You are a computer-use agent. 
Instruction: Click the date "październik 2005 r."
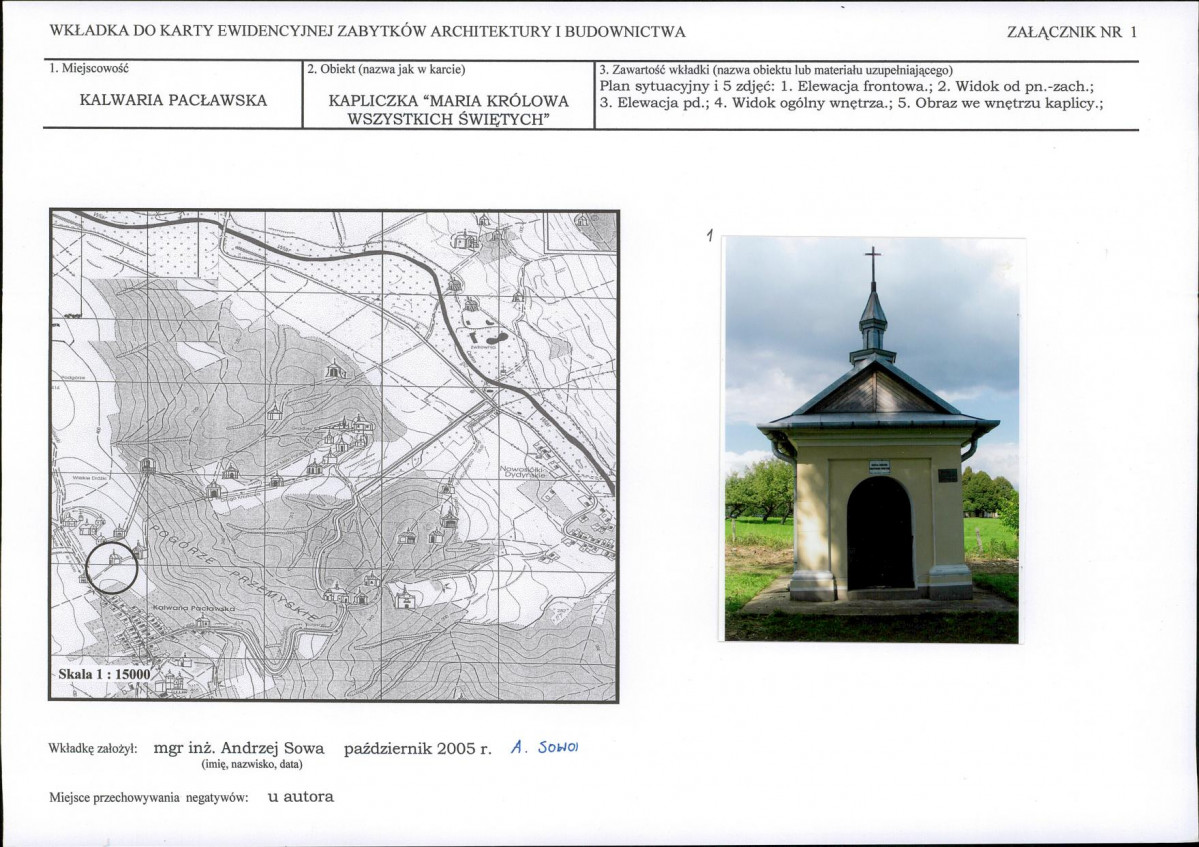pos(417,748)
